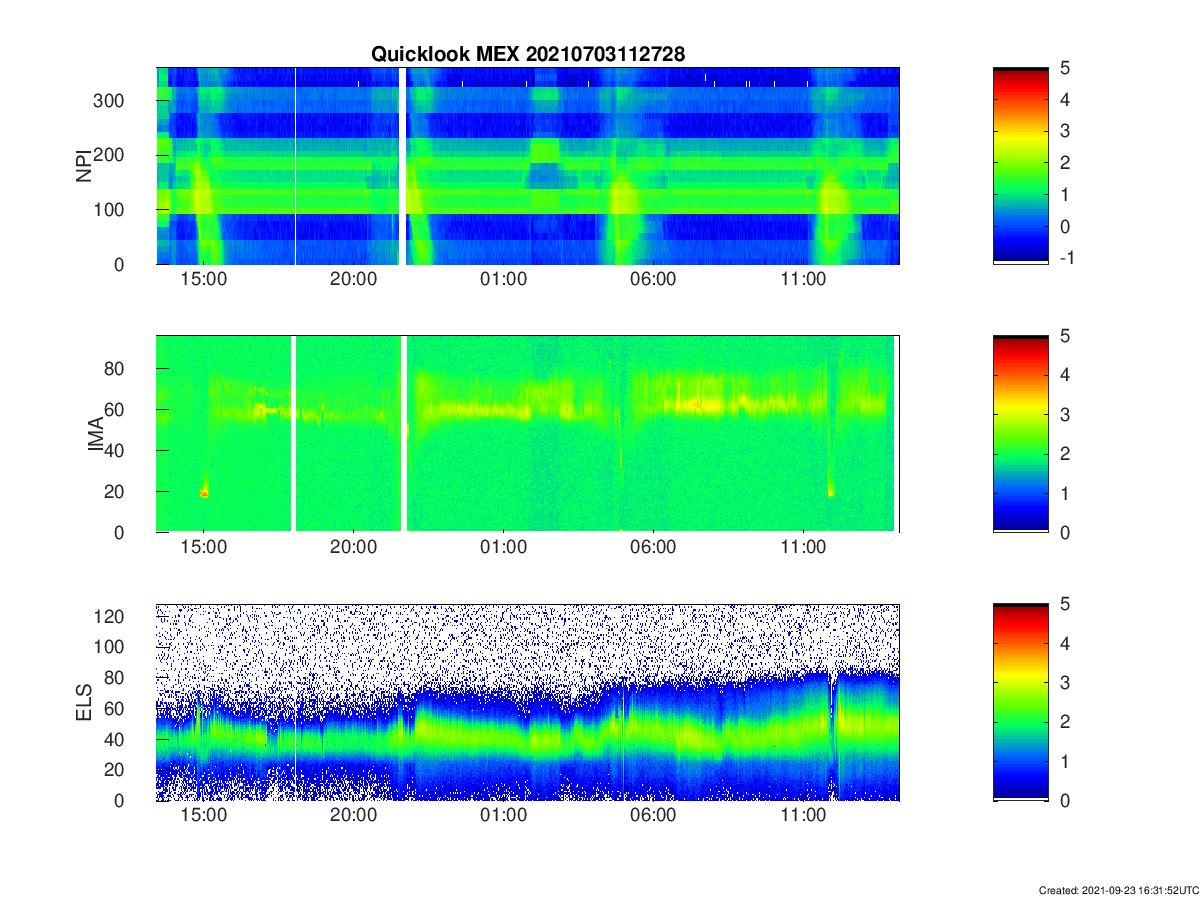
Task: Select the ELS y-axis label
Action: [84, 703]
